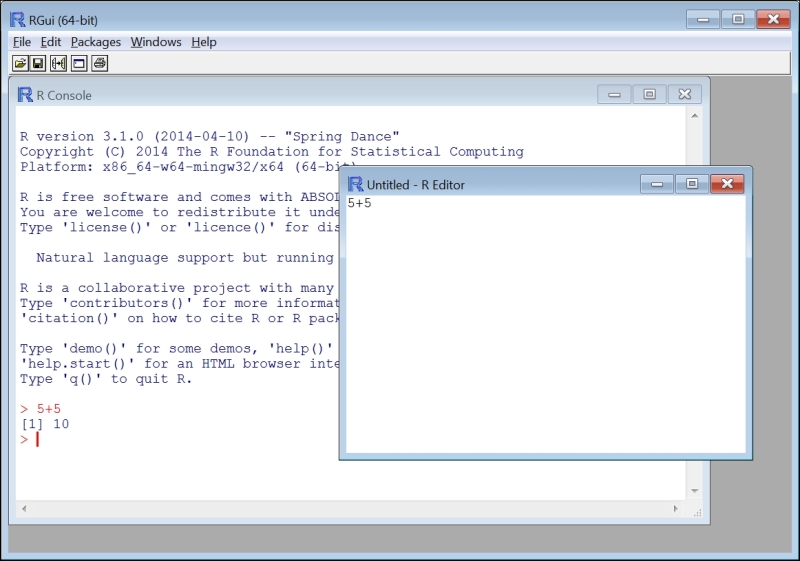Click the "R Console" title text
The image size is (800, 561).
[x=64, y=95]
